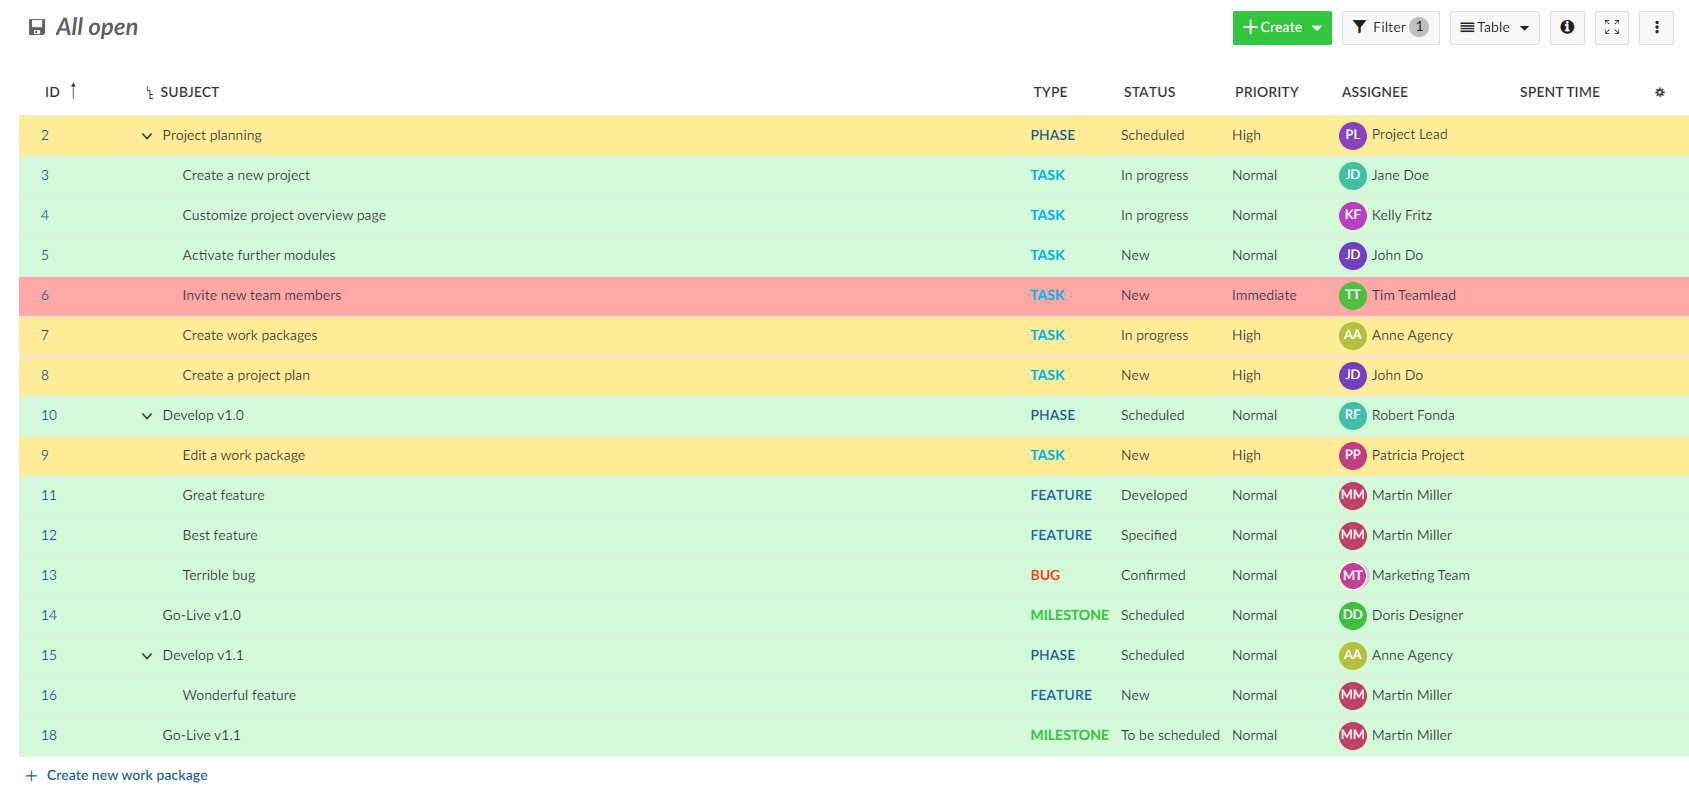Click the hierarchy mode icon beside Subject
1689x791 pixels.
click(x=149, y=93)
